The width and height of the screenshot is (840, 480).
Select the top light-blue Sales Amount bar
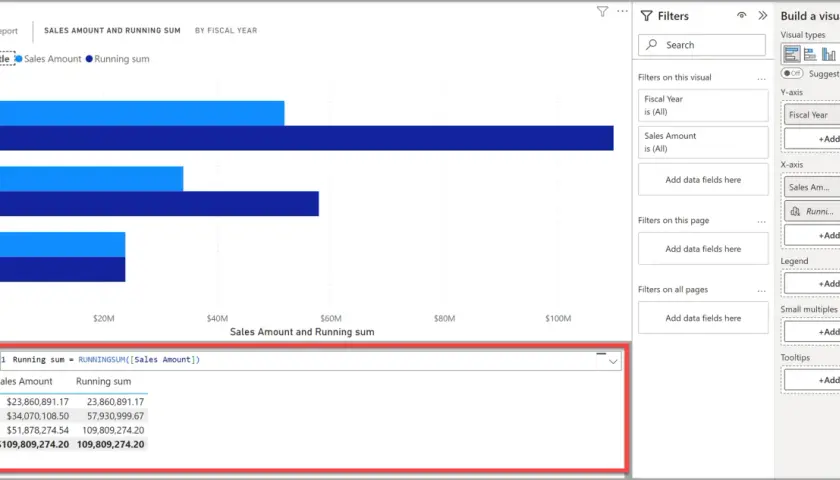tap(142, 113)
